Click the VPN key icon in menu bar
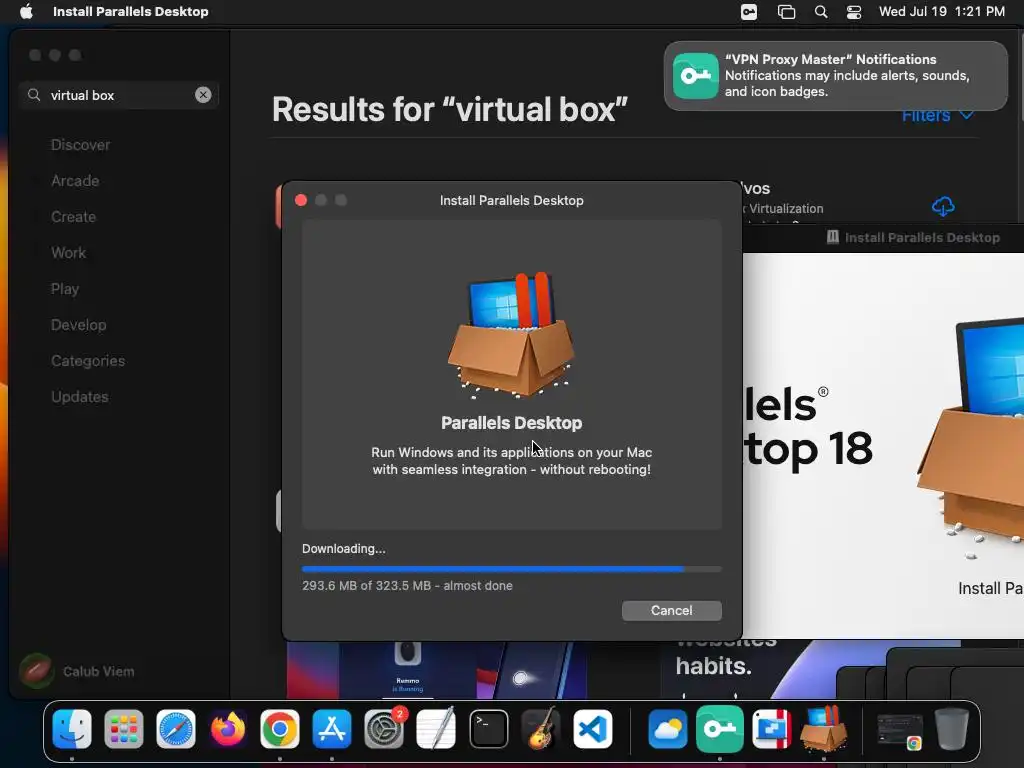This screenshot has height=768, width=1024. (x=749, y=12)
